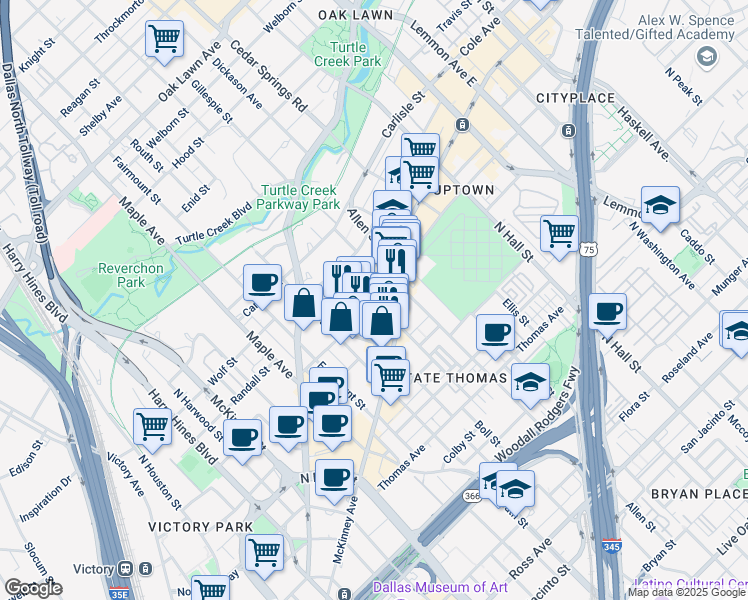Click the OAK LAWN neighborhood label
The width and height of the screenshot is (748, 600).
(x=356, y=15)
